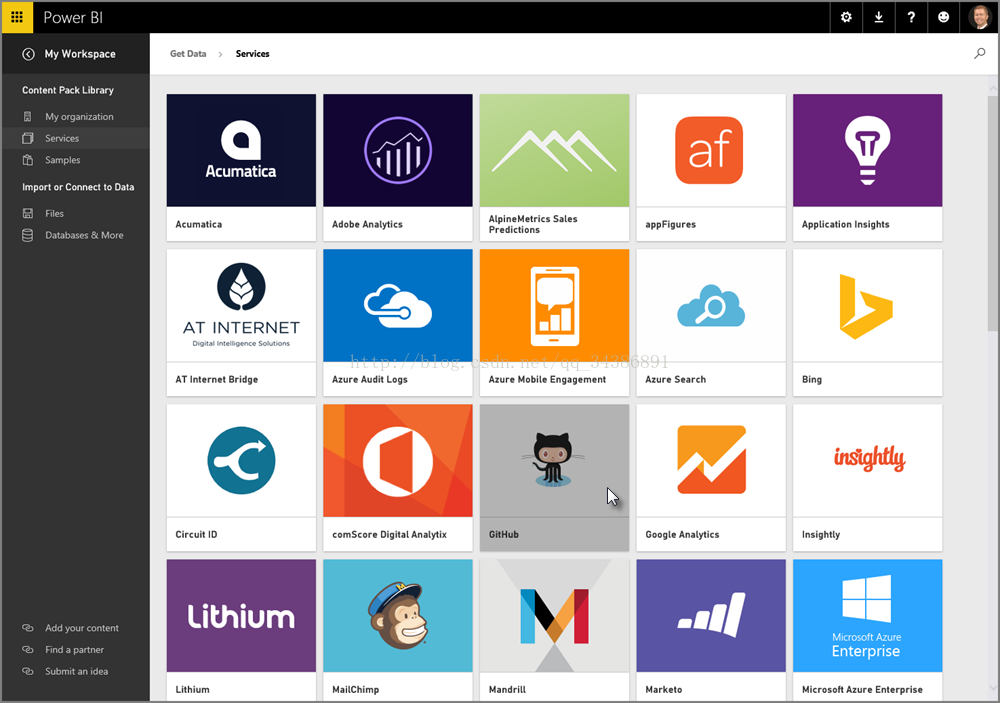Click the Application Insights caption
The image size is (1000, 703).
[x=846, y=225]
